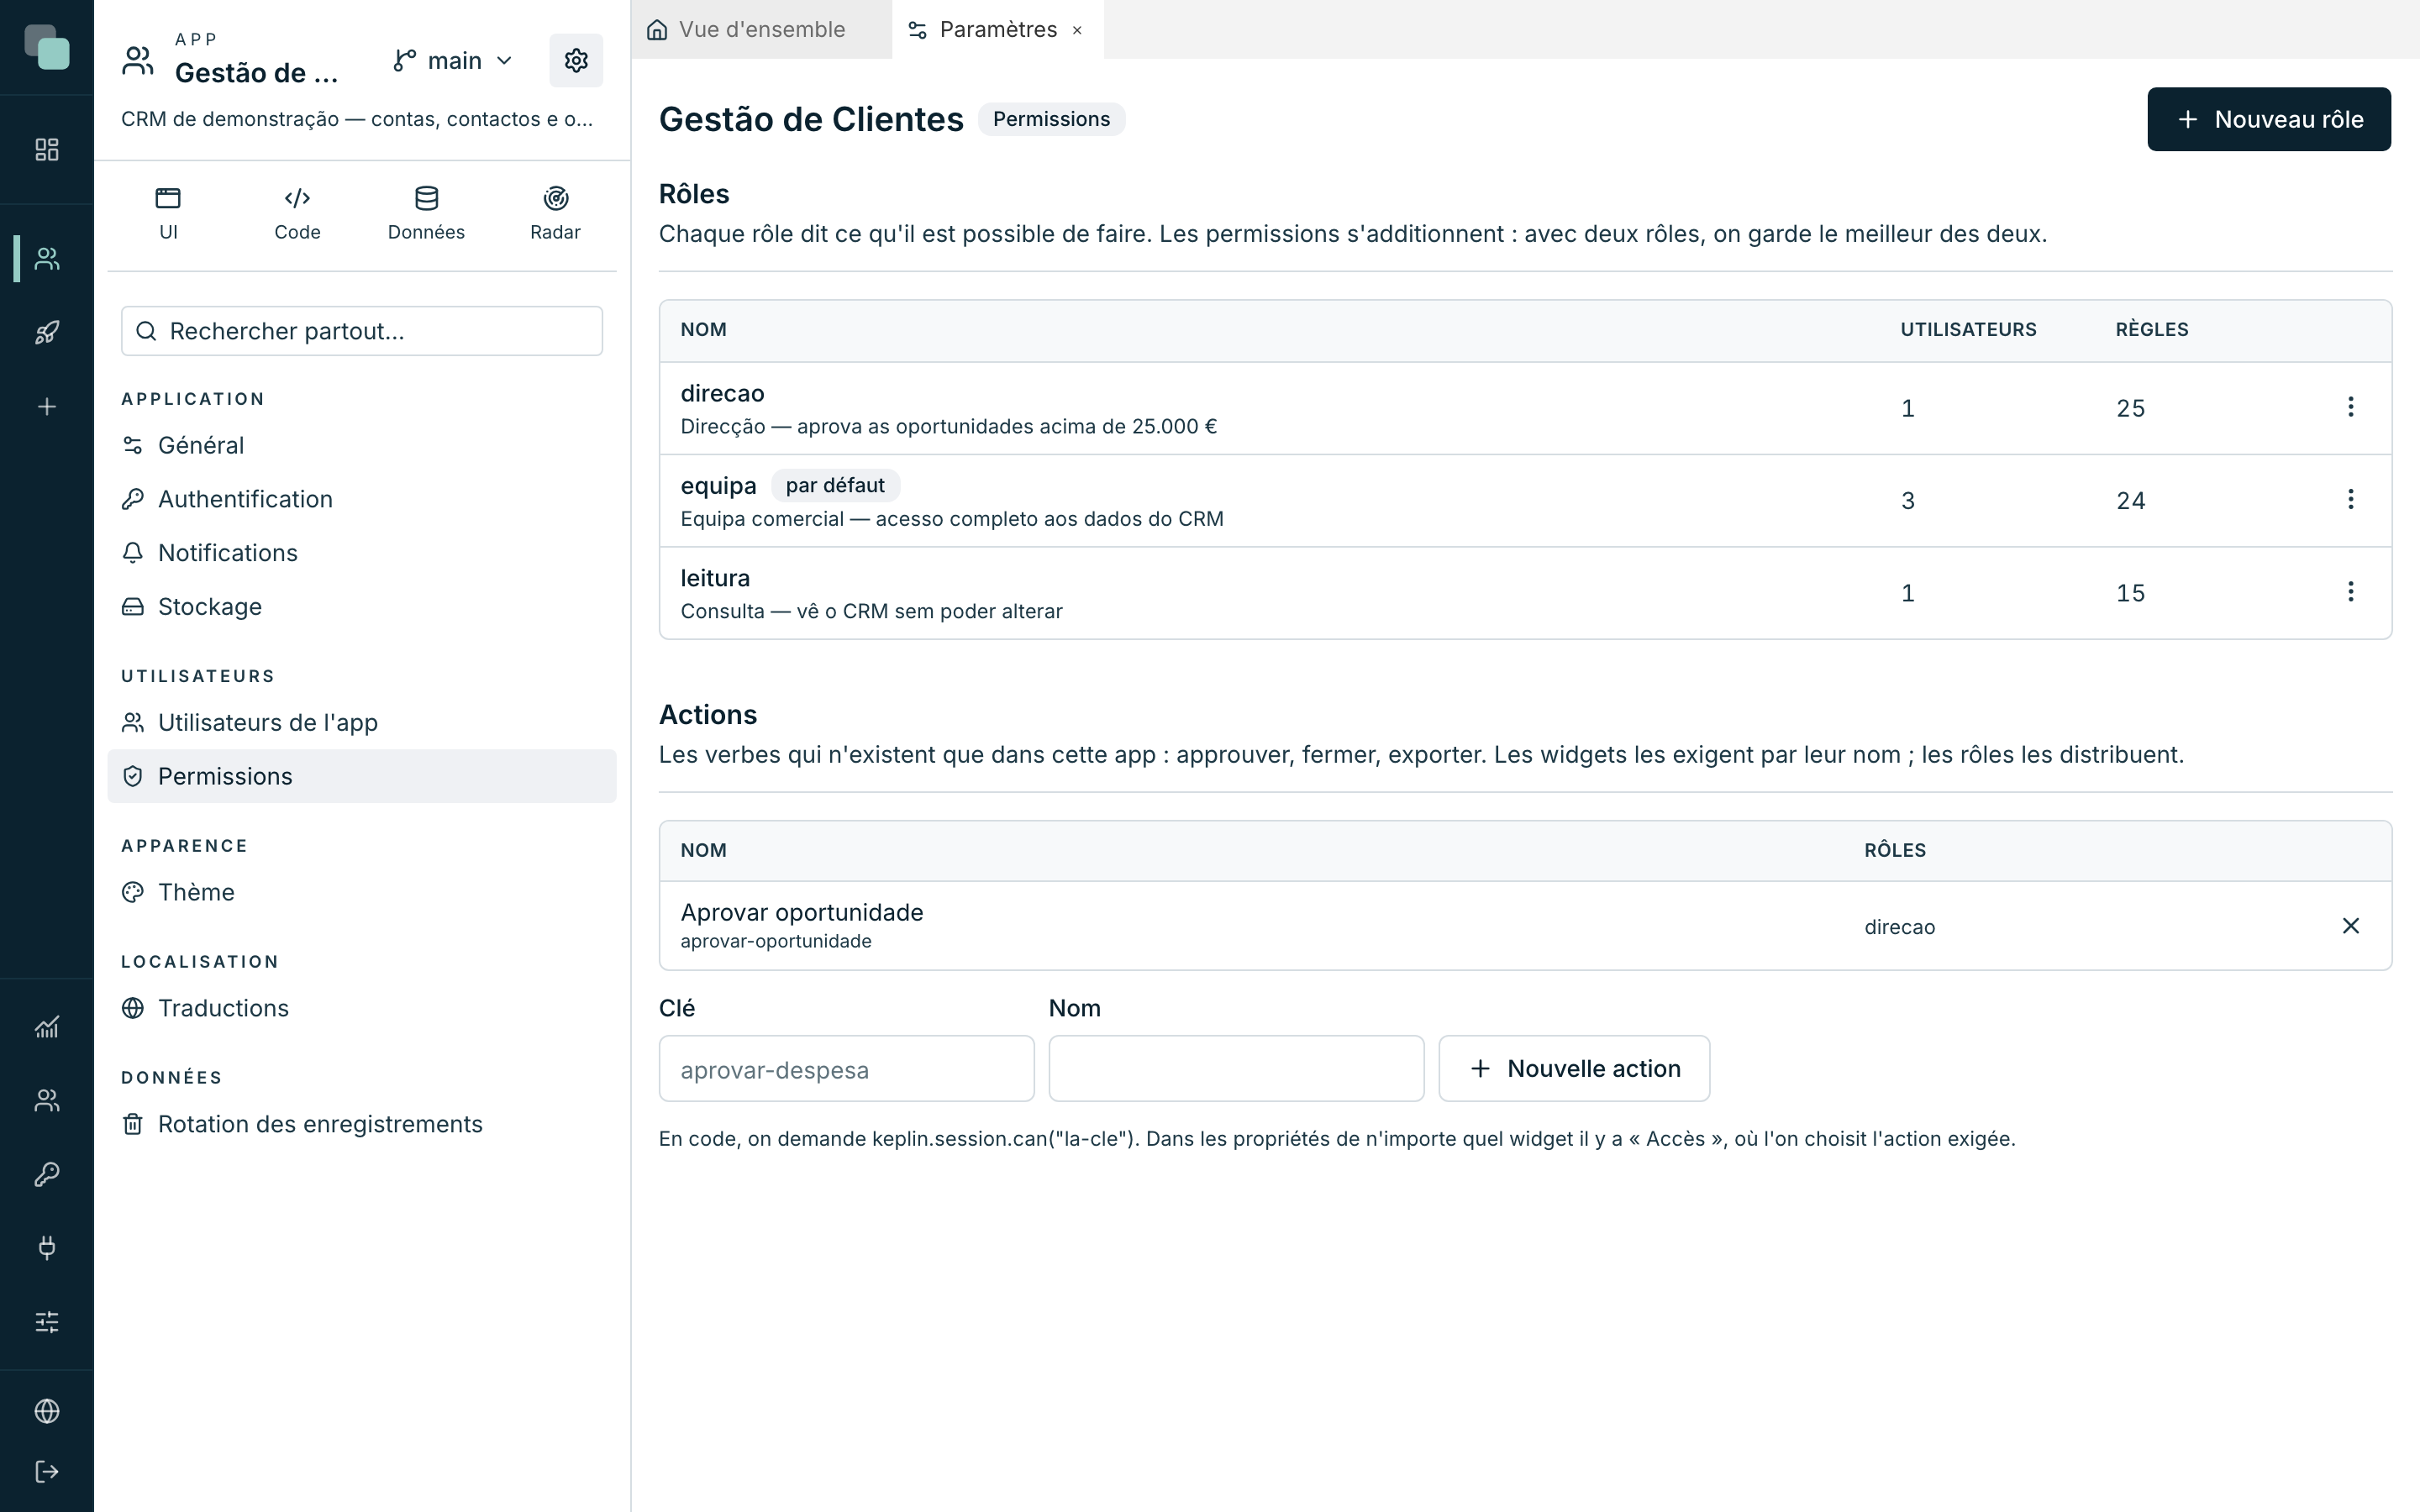Viewport: 2420px width, 1512px height.
Task: Click the app logo in the left rail
Action: (47, 47)
